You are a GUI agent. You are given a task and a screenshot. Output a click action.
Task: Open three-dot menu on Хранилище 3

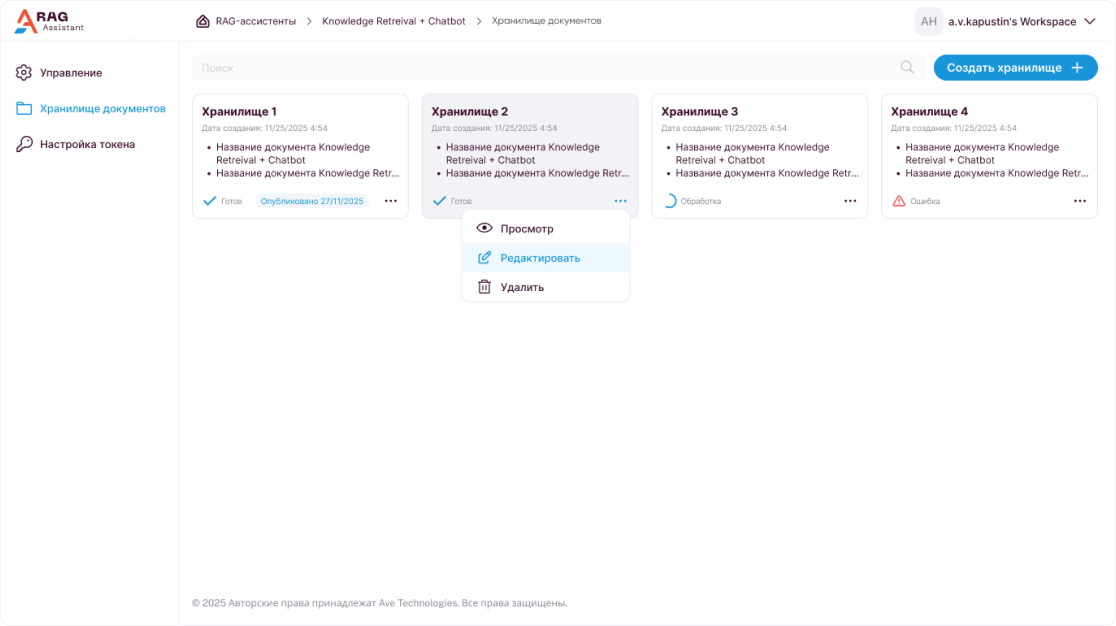[850, 201]
